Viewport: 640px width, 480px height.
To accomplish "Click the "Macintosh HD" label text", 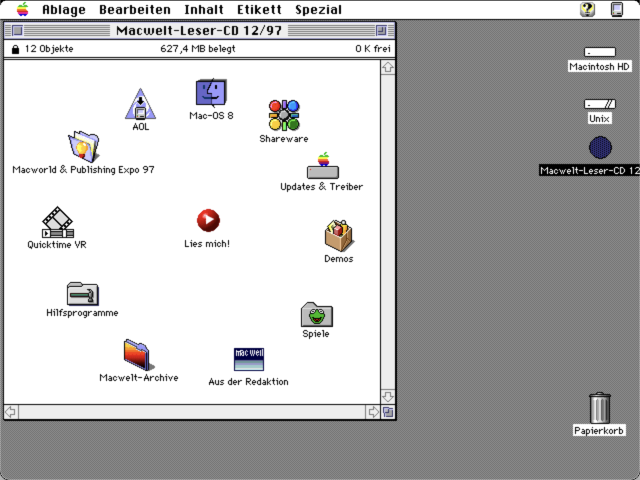I will click(x=600, y=67).
